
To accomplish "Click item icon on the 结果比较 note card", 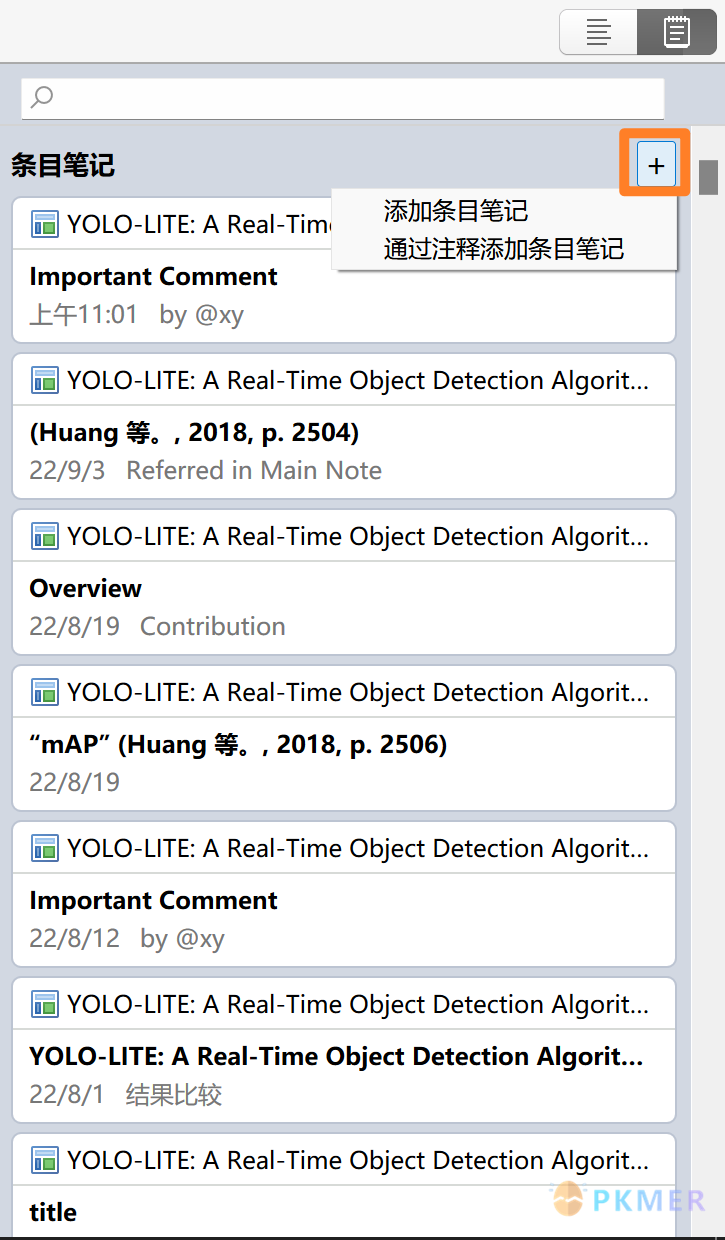I will (x=44, y=1005).
